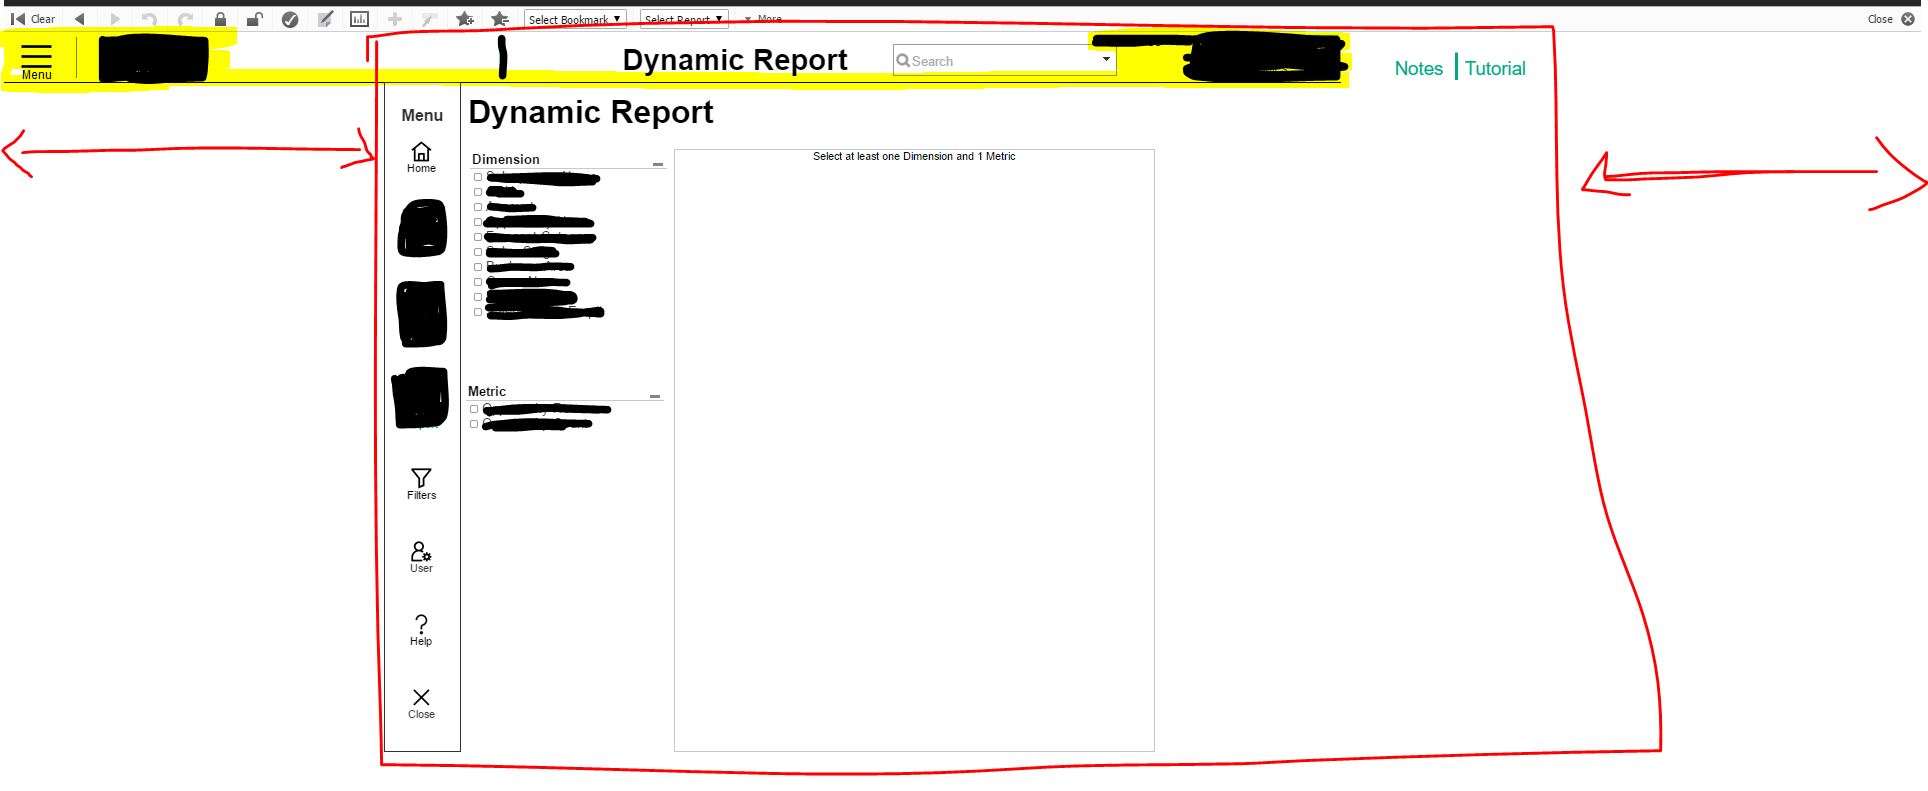Add a bookmark with star-plus icon

coord(465,19)
